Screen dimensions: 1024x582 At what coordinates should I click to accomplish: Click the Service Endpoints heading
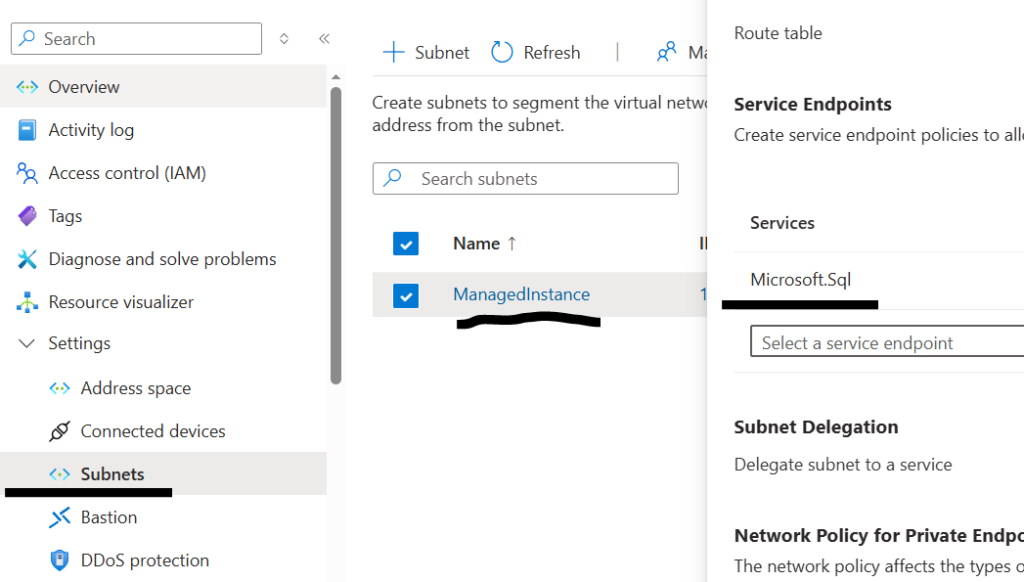click(812, 105)
